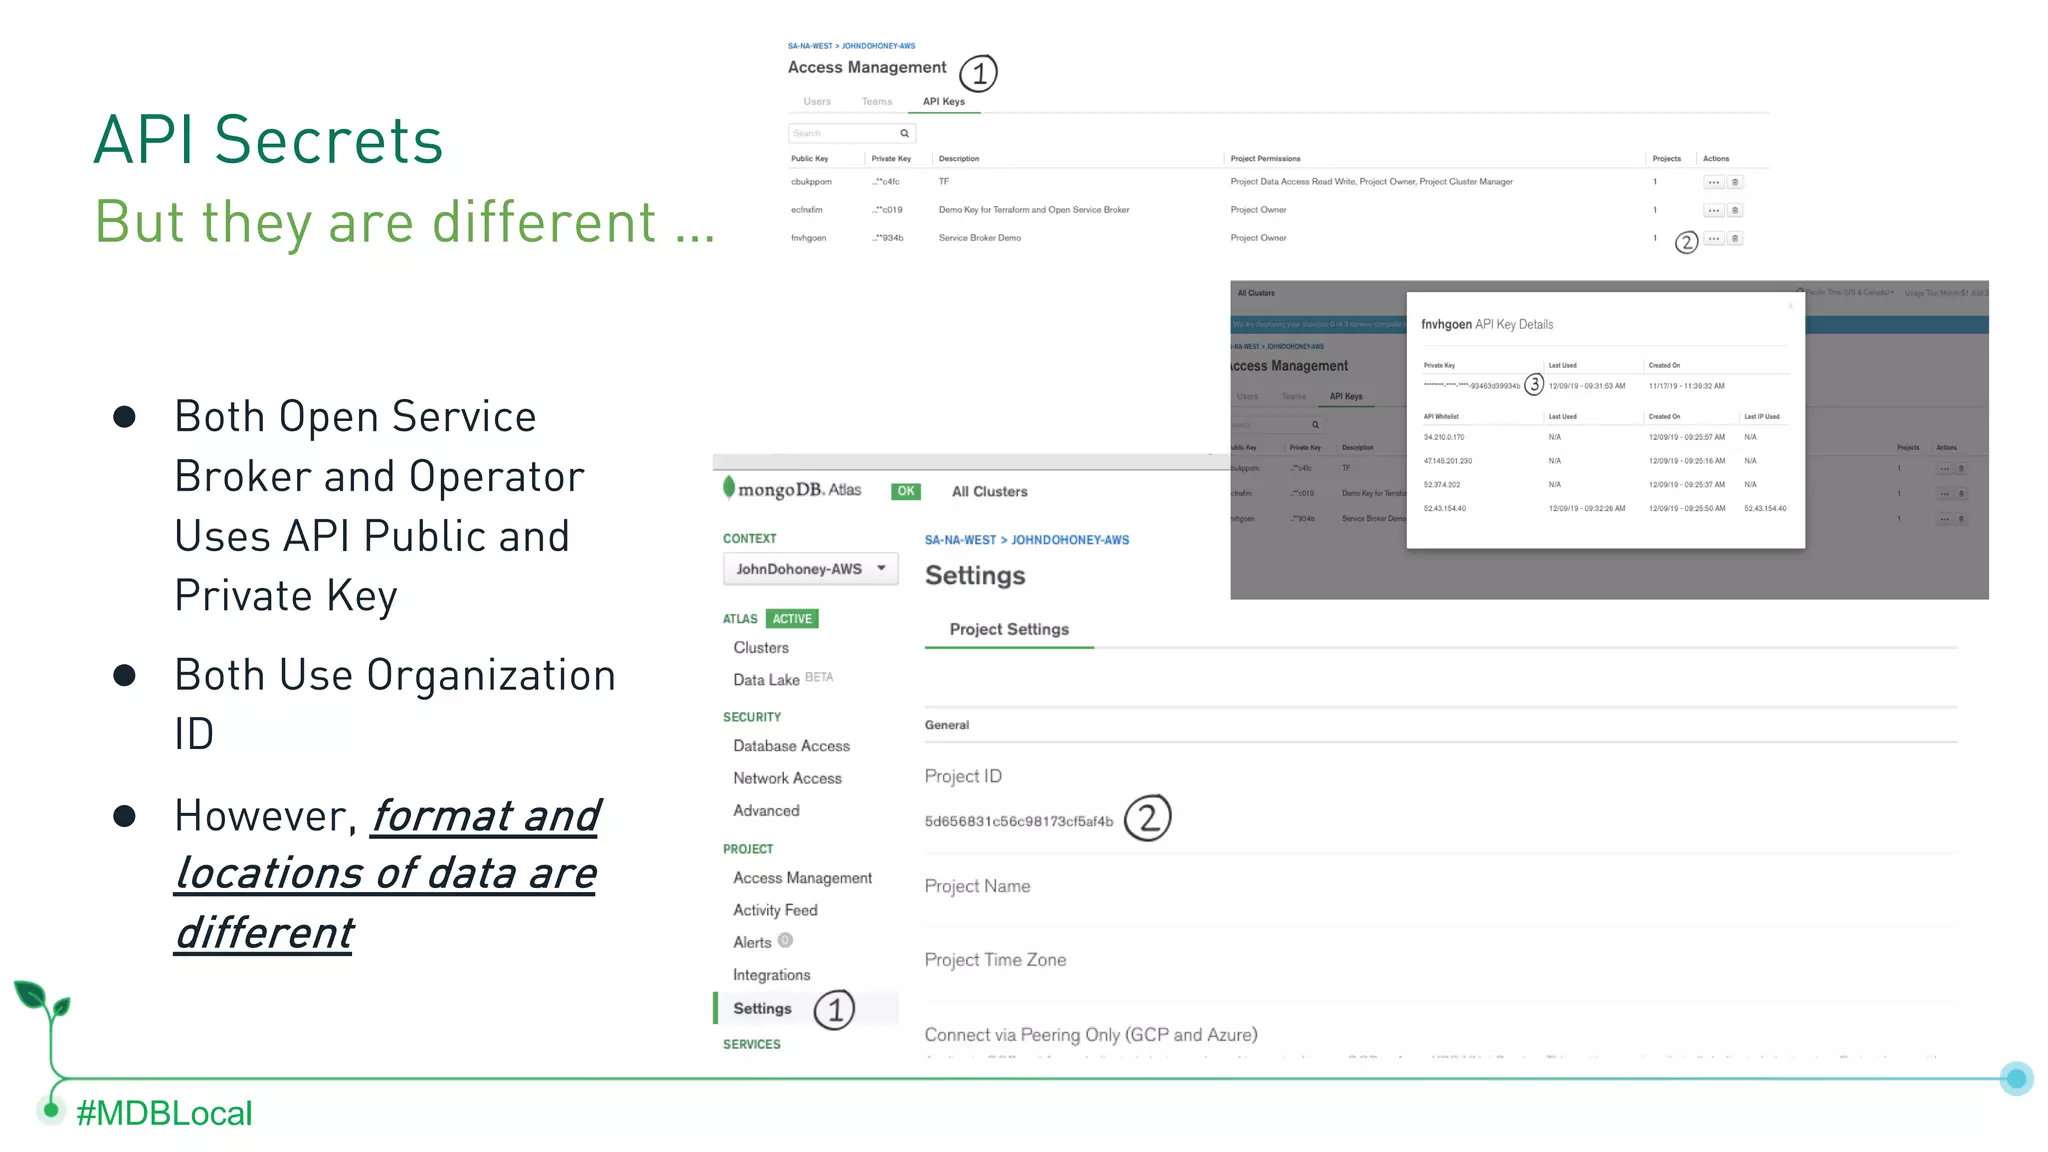This screenshot has height=1152, width=2048.
Task: Select Settings in the project sidebar
Action: (x=762, y=1008)
